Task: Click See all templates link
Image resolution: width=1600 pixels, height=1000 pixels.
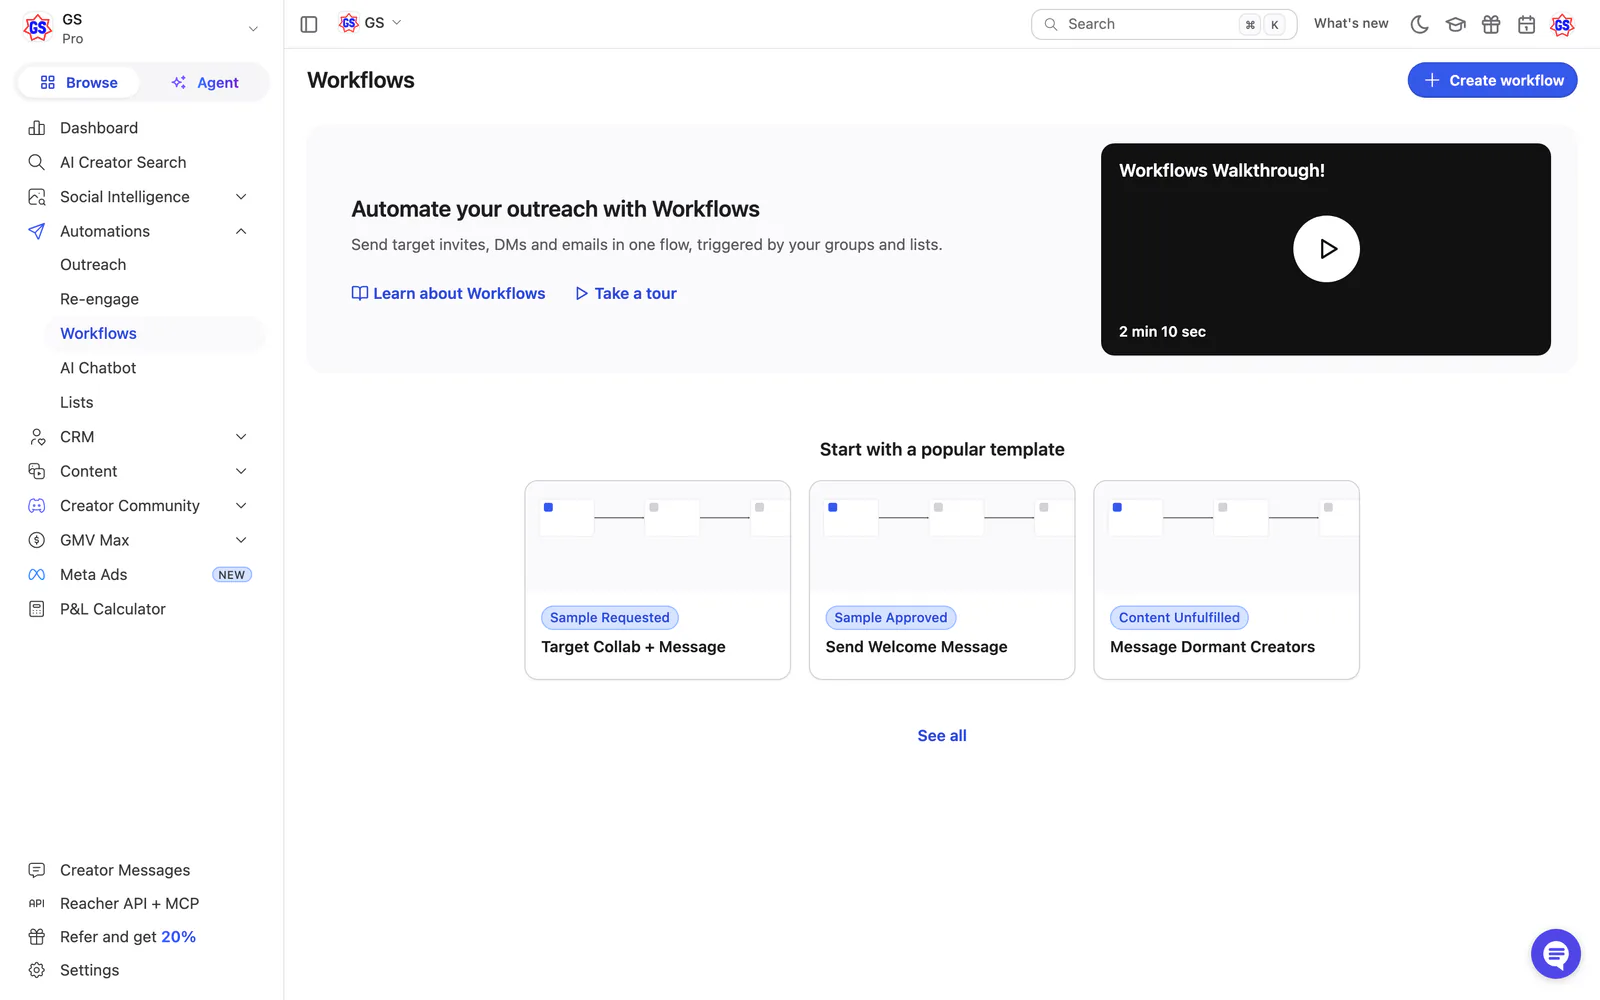Action: pyautogui.click(x=942, y=736)
